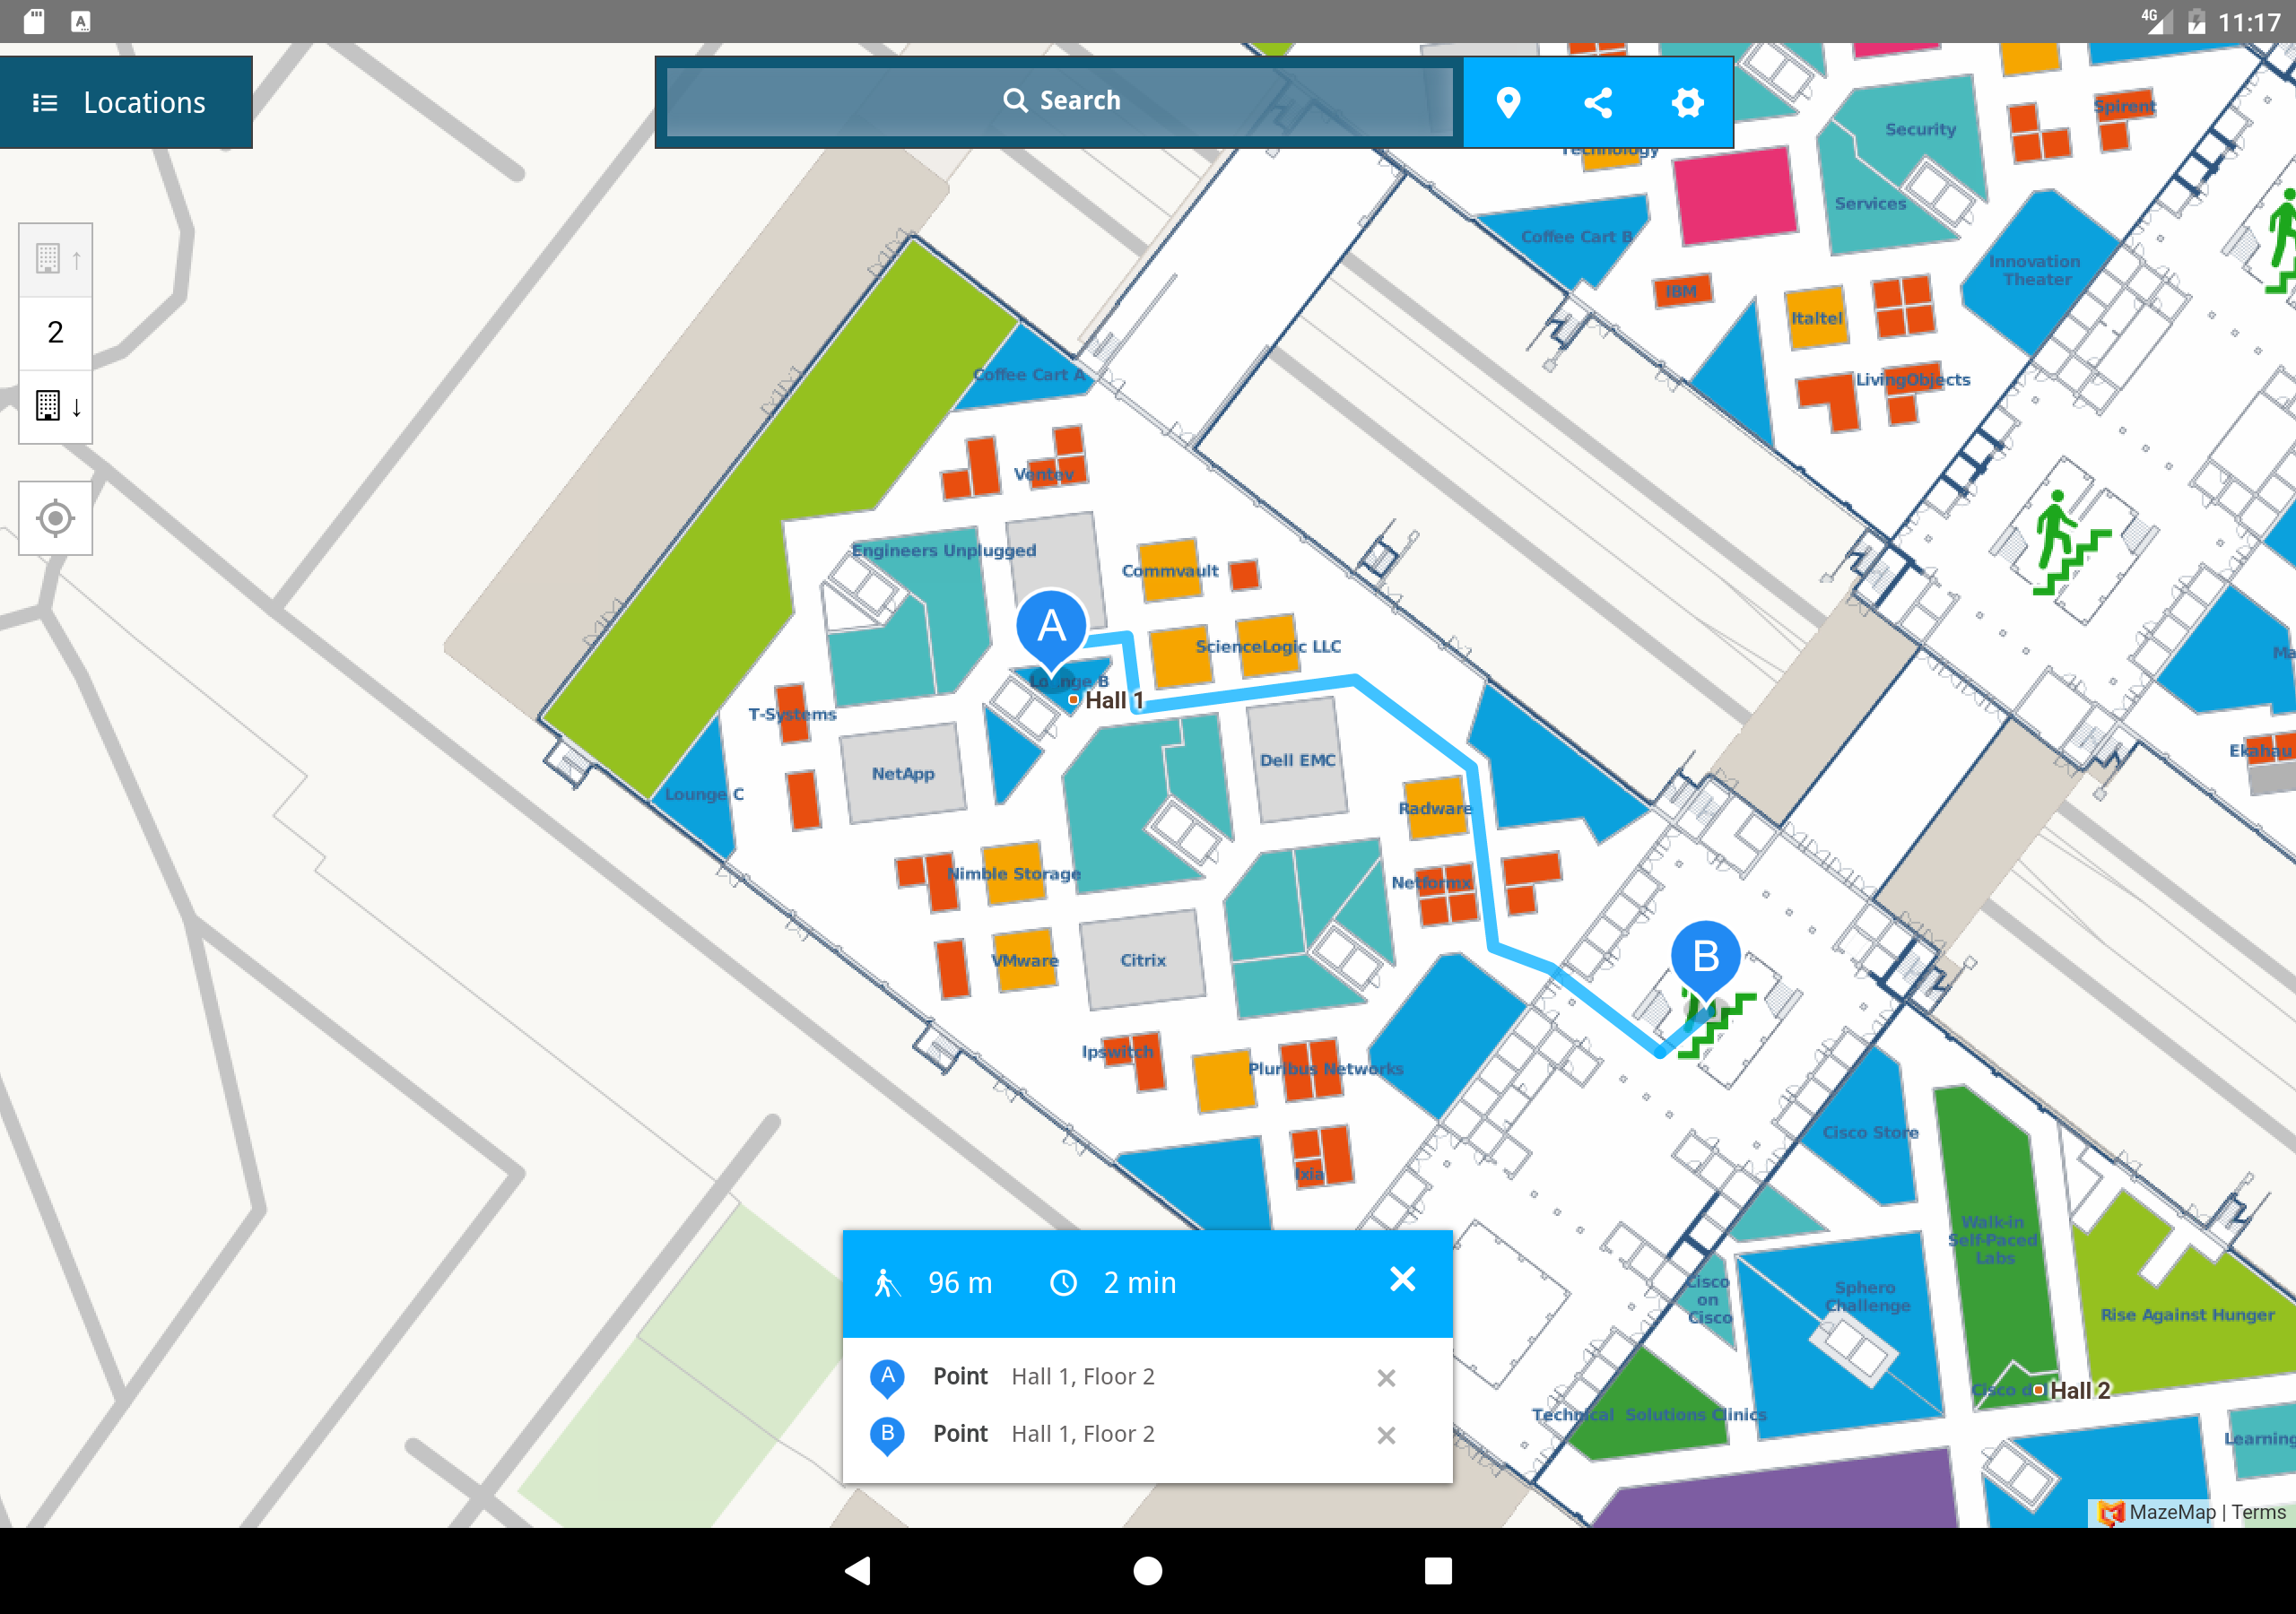Select the Dell EMC booth
Screen dimensions: 2296x1614
pos(1297,760)
